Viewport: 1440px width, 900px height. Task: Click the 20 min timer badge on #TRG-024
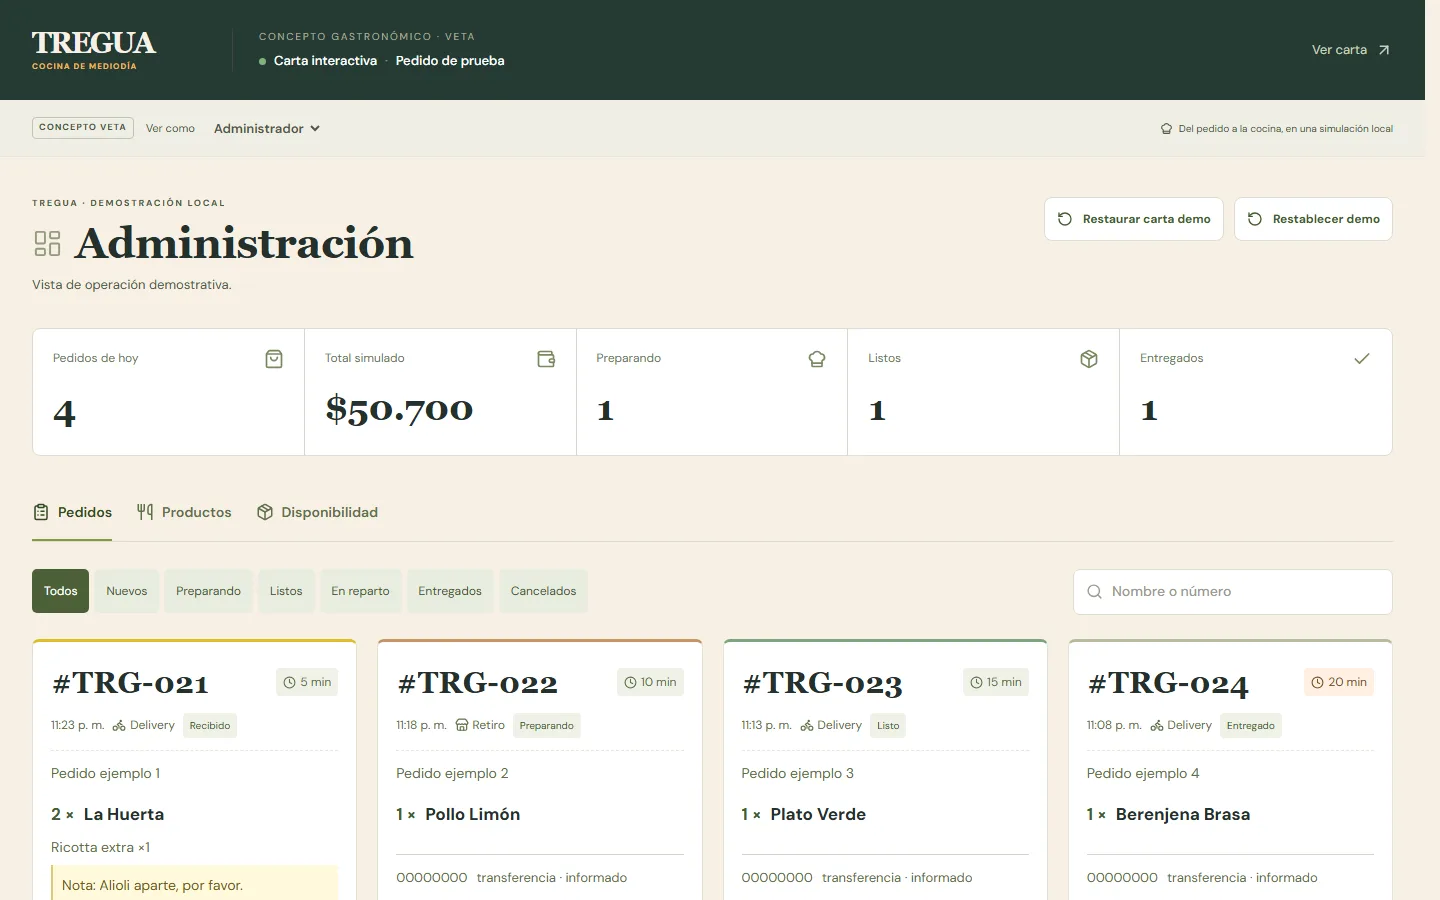pos(1339,682)
